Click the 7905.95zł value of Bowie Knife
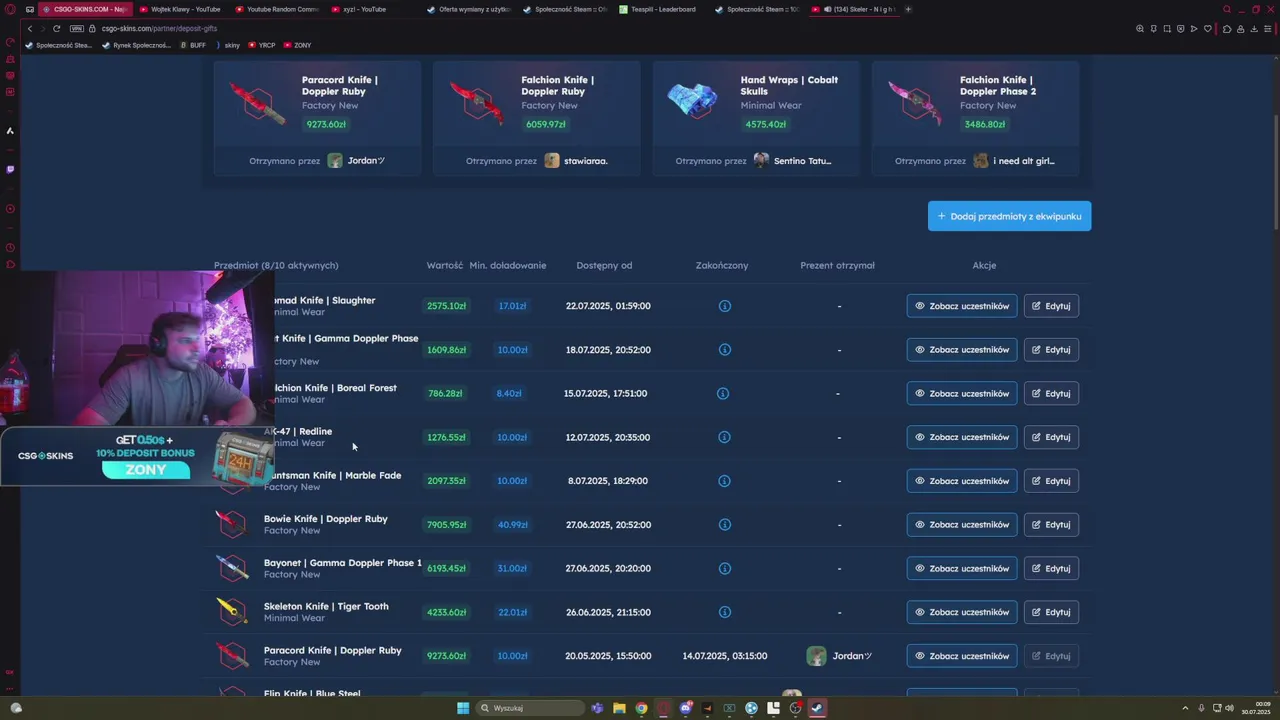Image resolution: width=1280 pixels, height=720 pixels. coord(446,525)
